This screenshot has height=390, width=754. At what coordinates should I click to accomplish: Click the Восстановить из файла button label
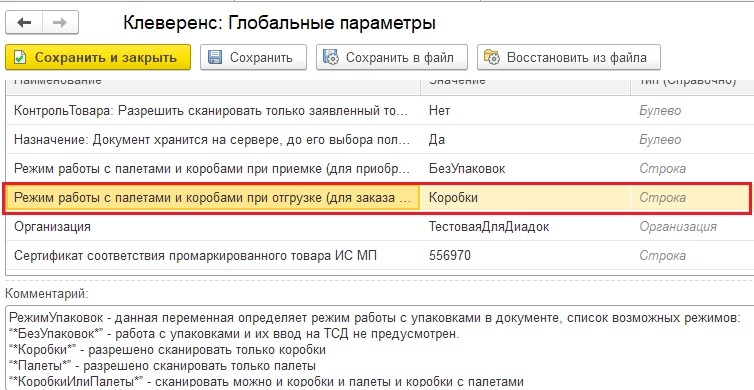point(577,58)
